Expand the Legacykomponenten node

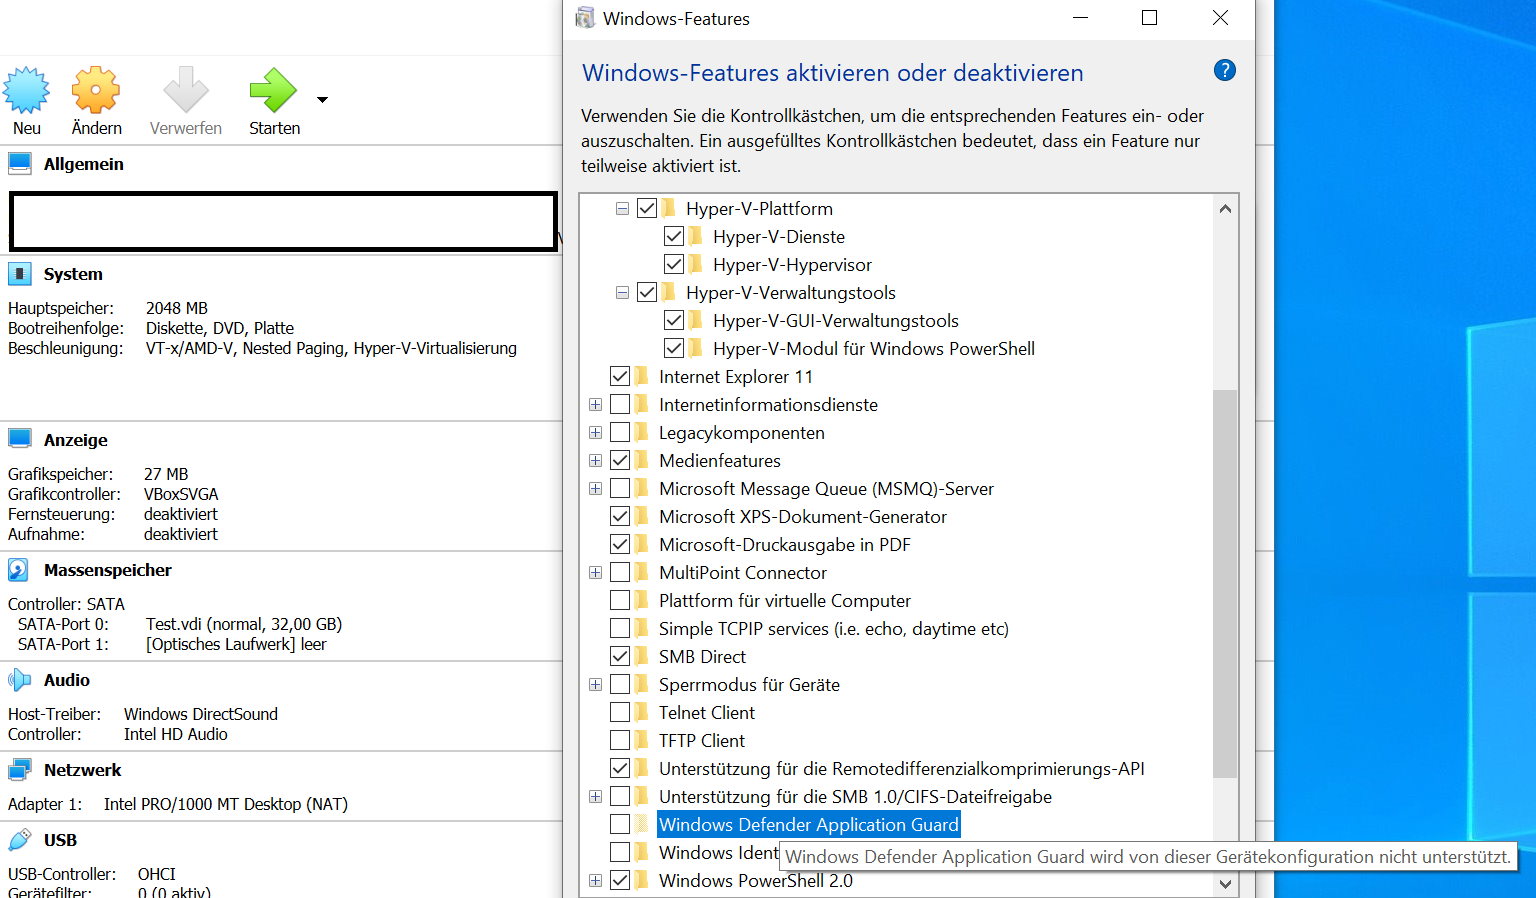pyautogui.click(x=595, y=433)
